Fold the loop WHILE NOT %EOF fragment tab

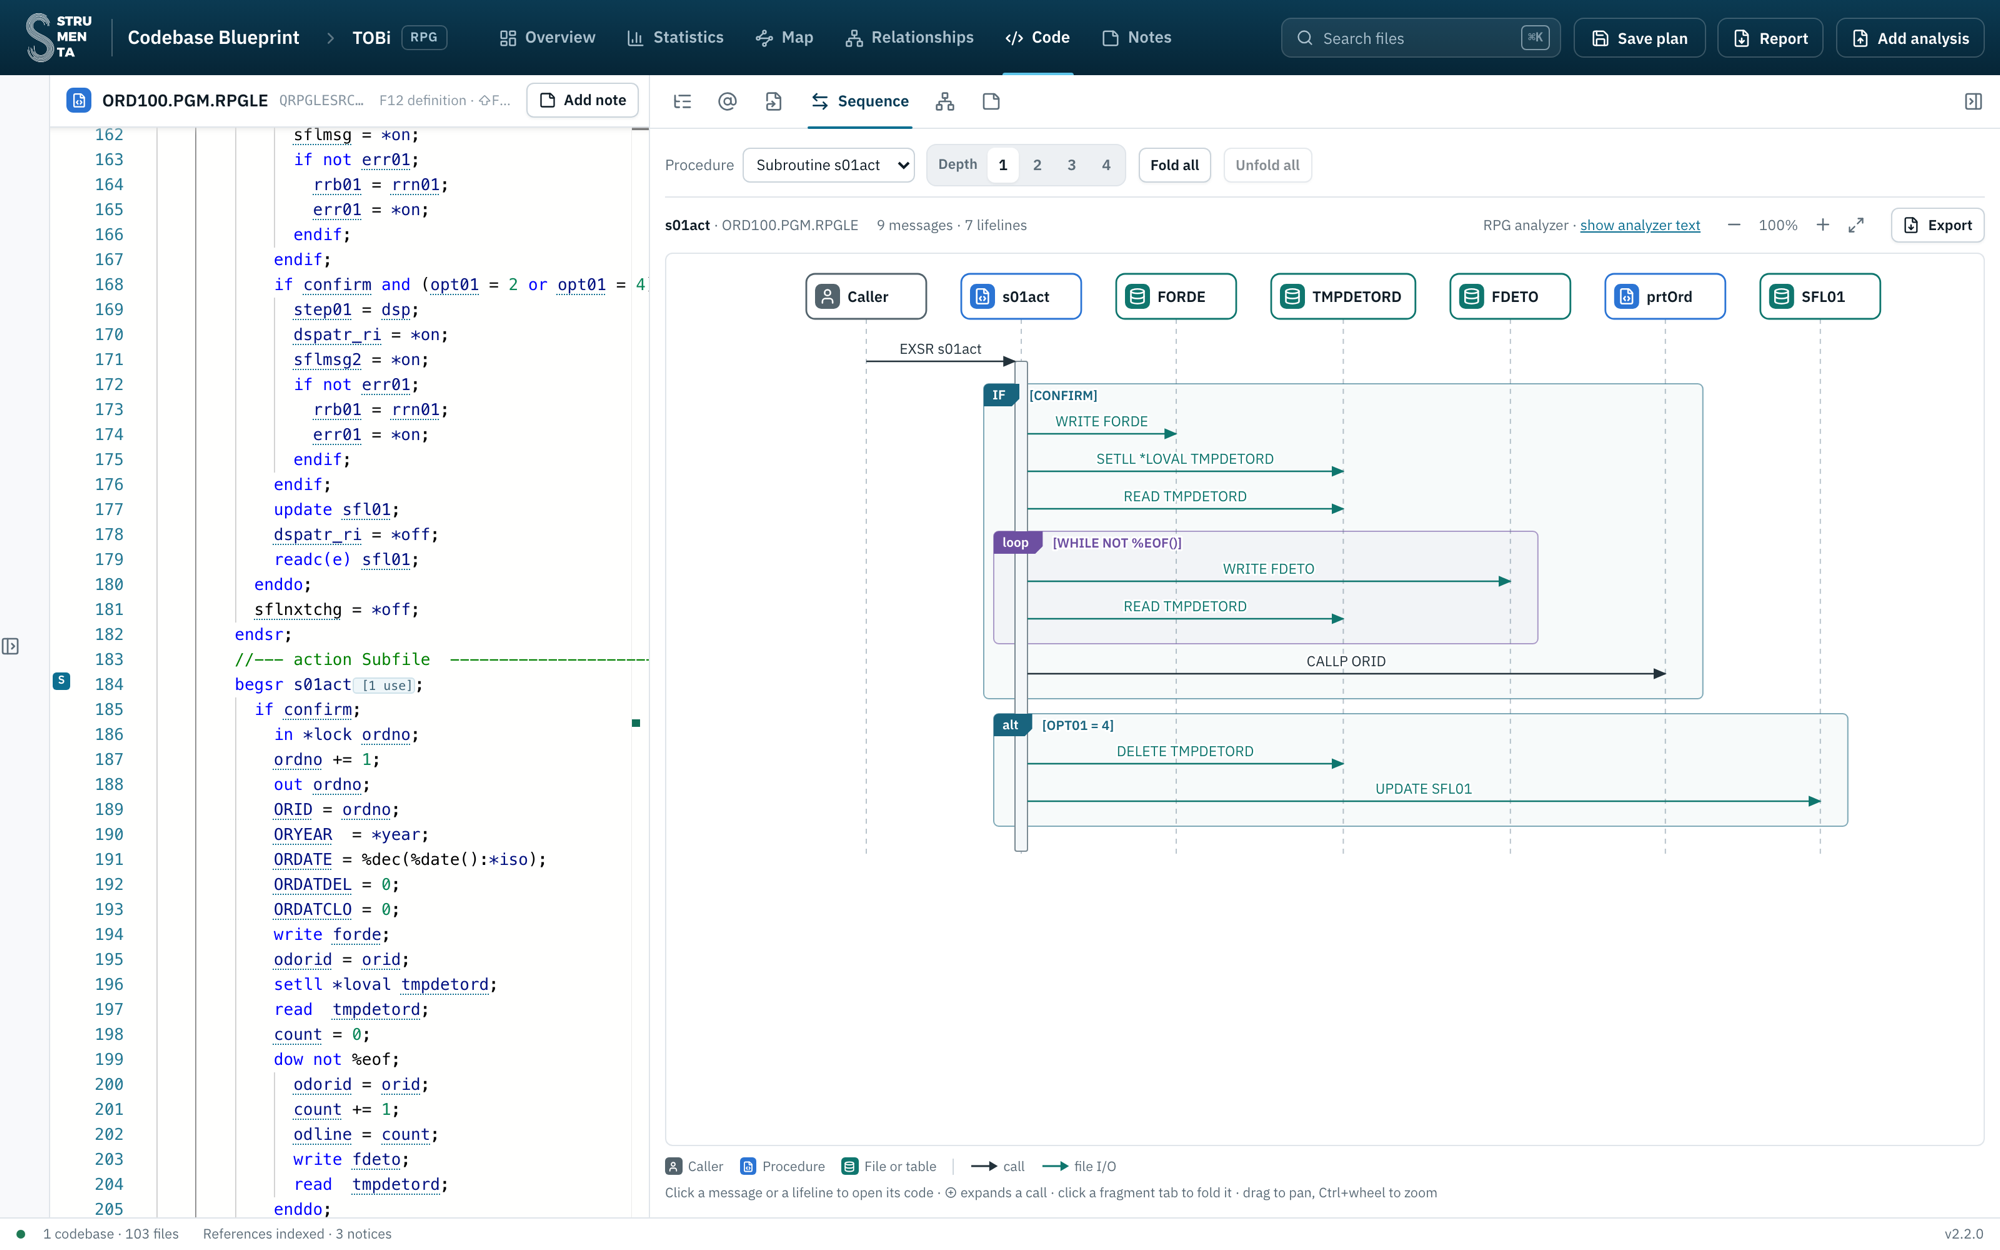coord(1016,542)
